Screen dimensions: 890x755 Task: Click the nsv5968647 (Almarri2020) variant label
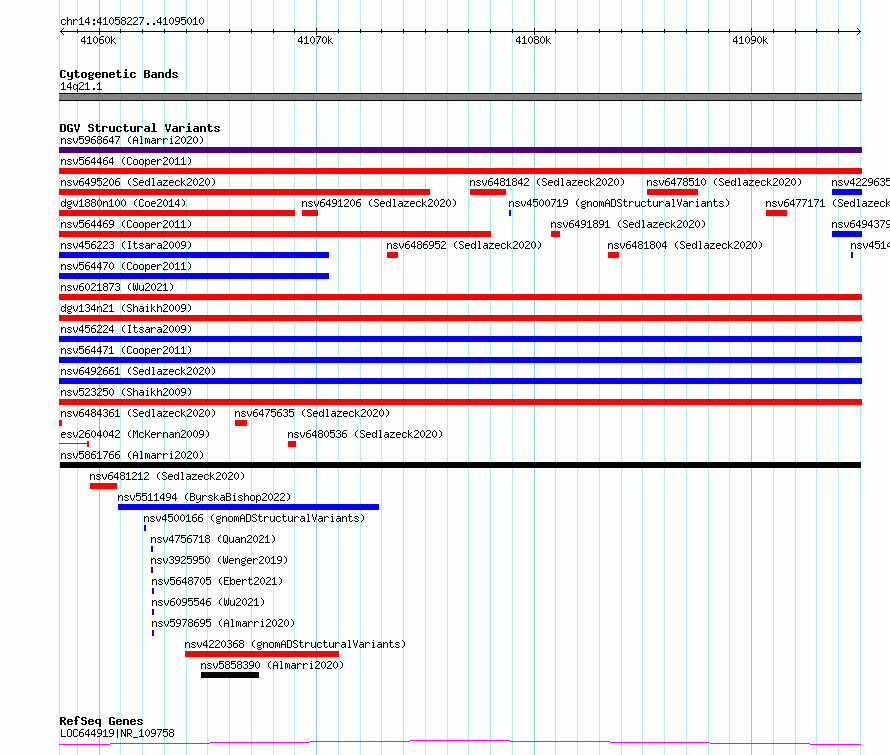pyautogui.click(x=132, y=140)
